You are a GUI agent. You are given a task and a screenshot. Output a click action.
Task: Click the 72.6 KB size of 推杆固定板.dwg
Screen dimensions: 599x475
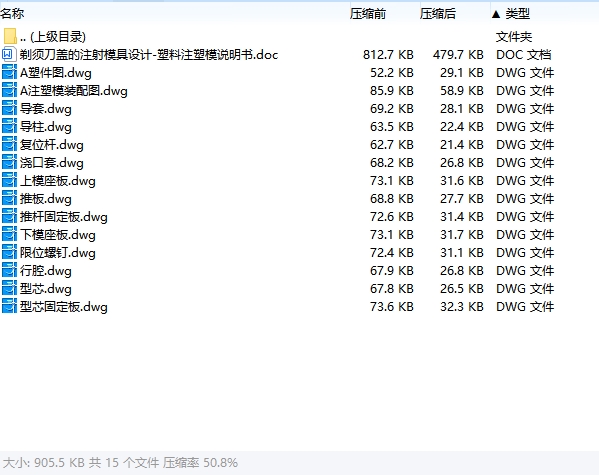(392, 217)
